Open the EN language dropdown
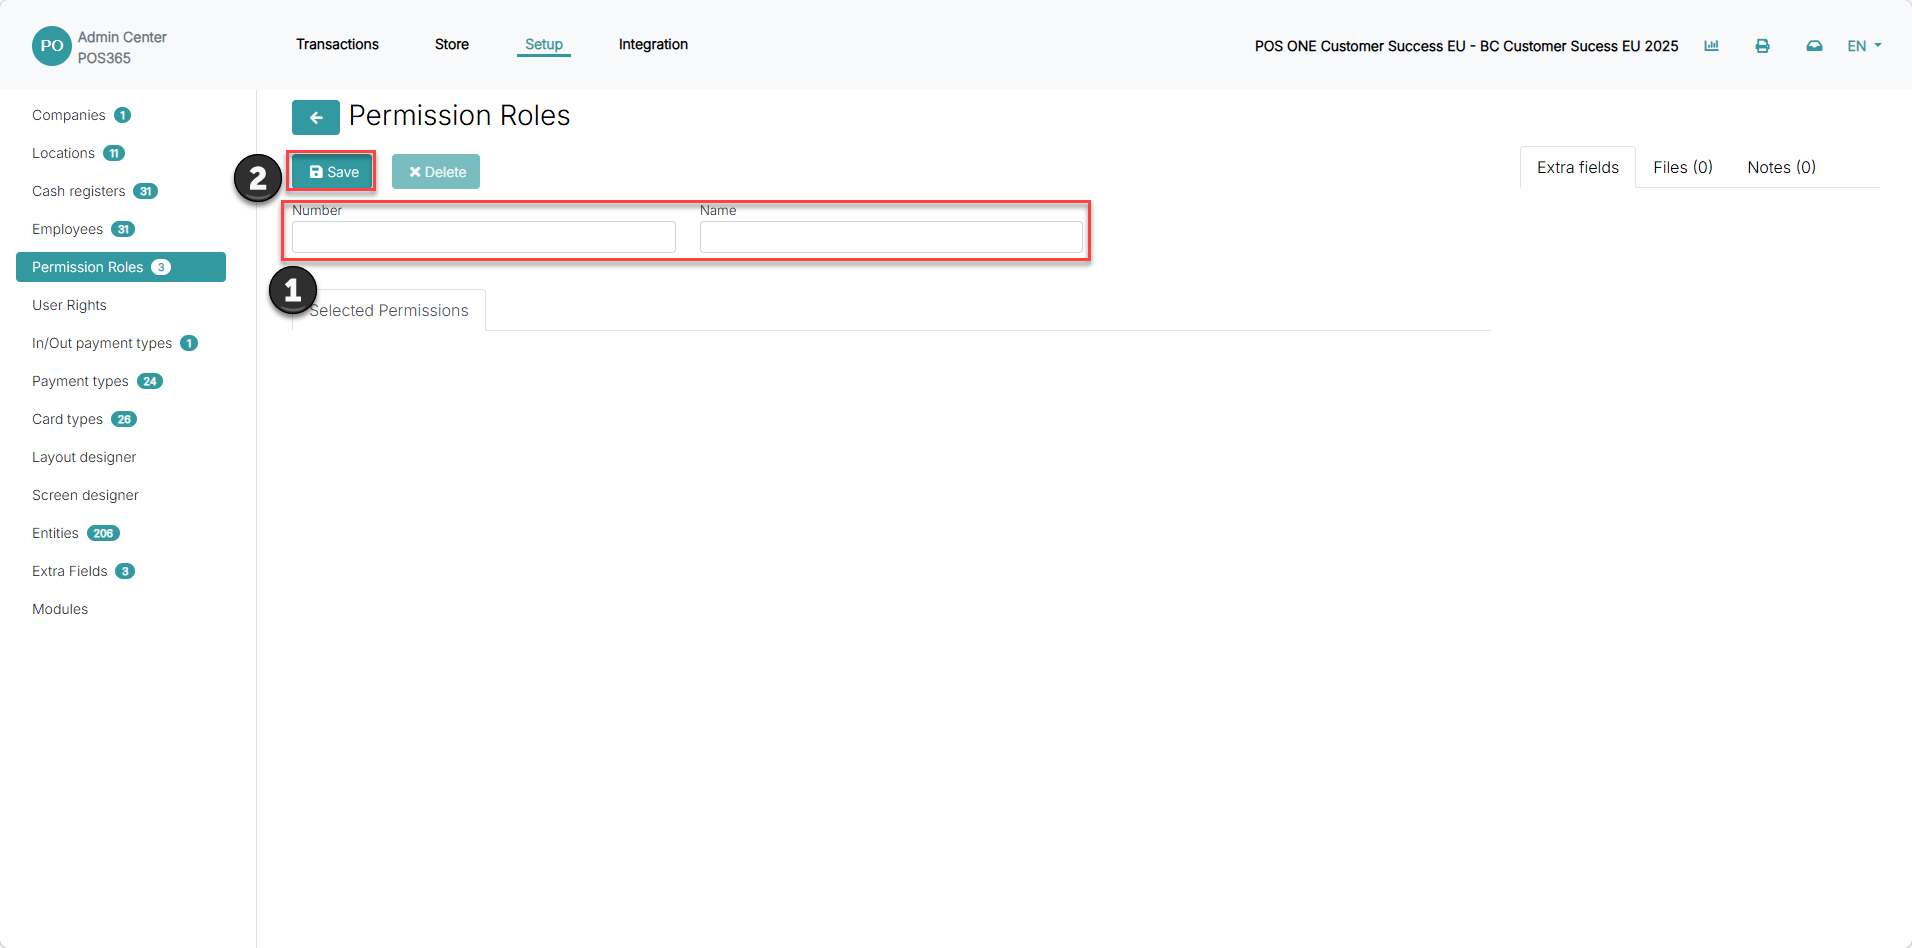Viewport: 1912px width, 948px height. 1864,46
